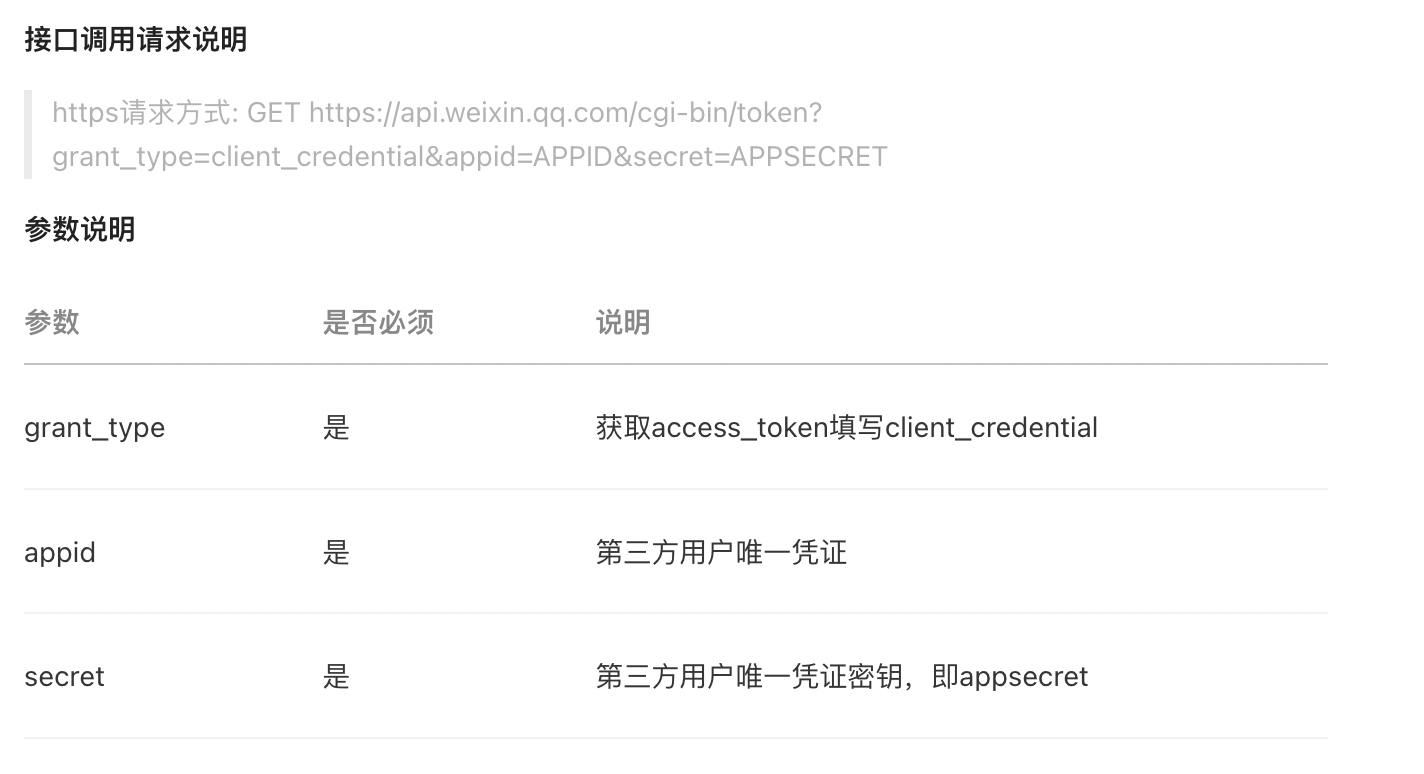Click the grant_type=client_credential request line
This screenshot has width=1424, height=774.
point(470,157)
